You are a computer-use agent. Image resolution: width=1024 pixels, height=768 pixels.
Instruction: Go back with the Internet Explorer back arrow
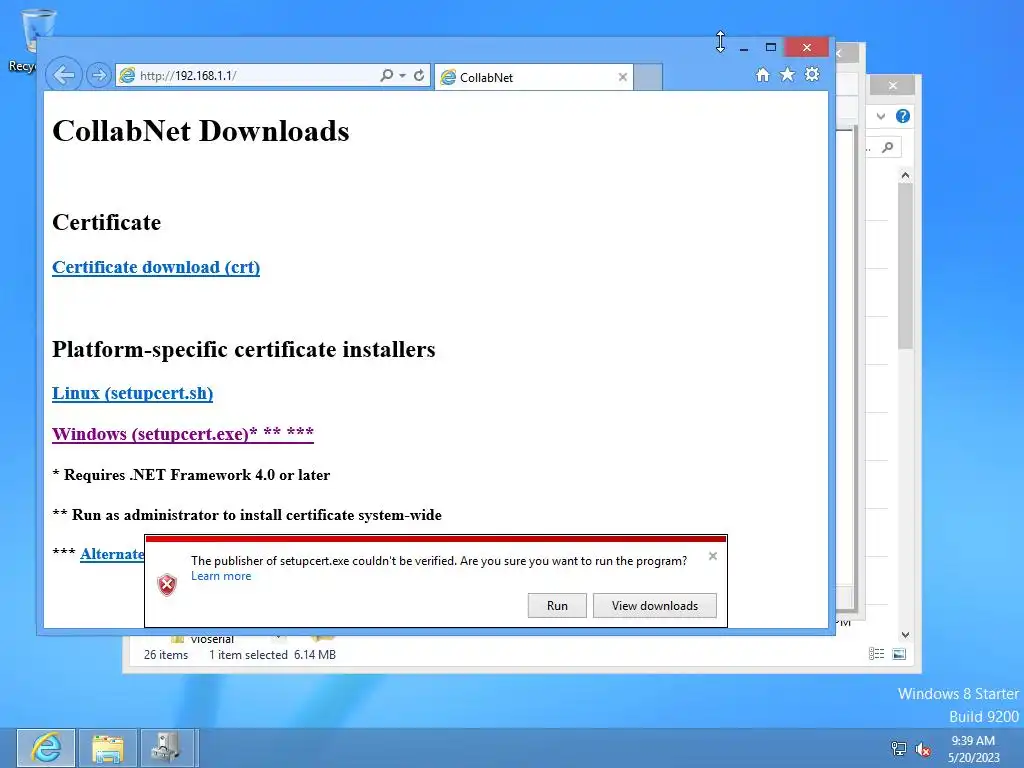click(x=64, y=75)
